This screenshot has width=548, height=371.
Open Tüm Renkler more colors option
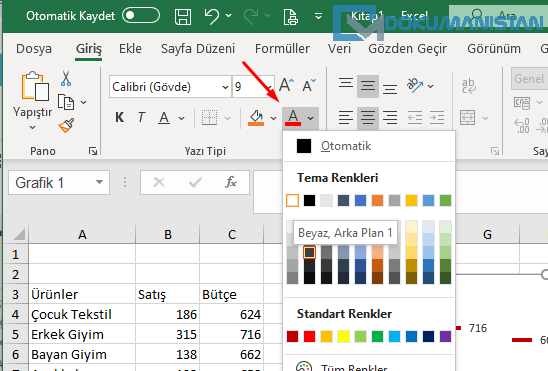coord(368,366)
